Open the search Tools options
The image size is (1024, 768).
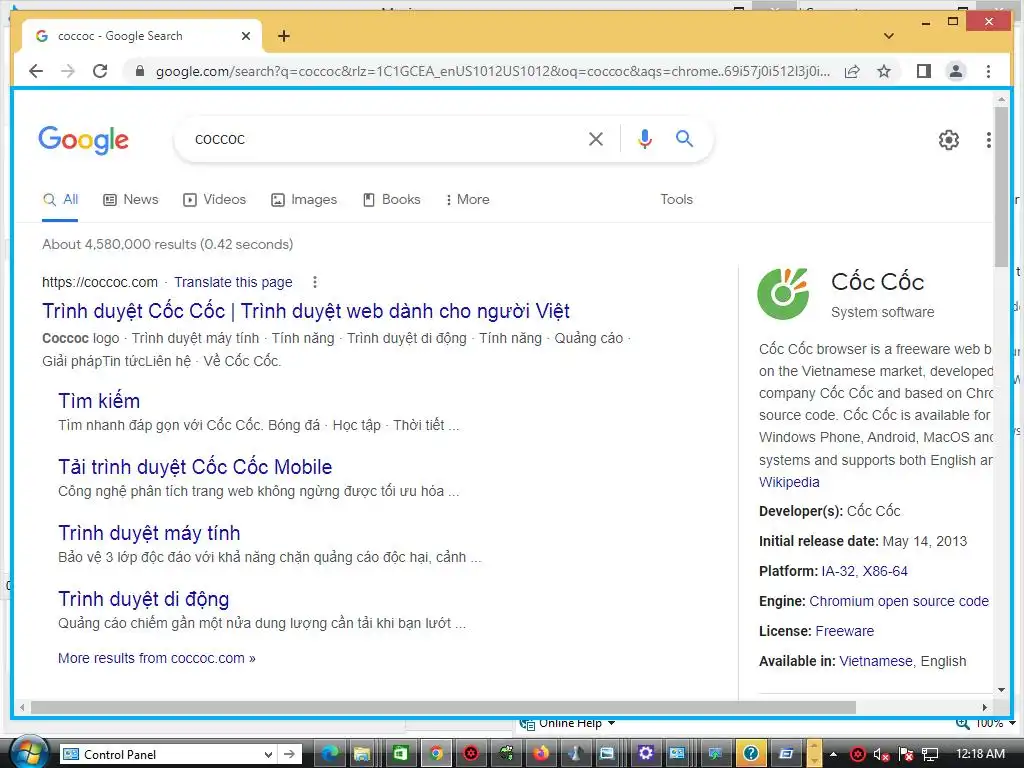pyautogui.click(x=676, y=200)
